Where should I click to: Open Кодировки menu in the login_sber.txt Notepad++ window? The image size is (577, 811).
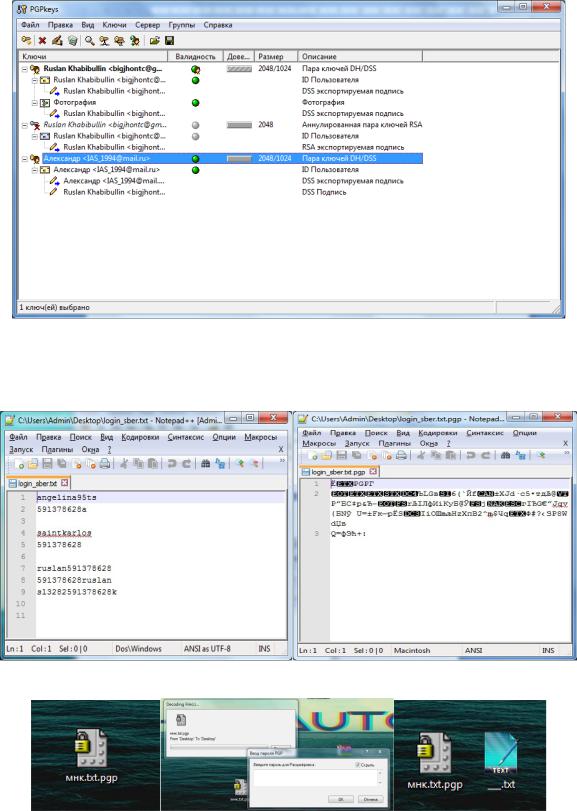click(x=140, y=438)
